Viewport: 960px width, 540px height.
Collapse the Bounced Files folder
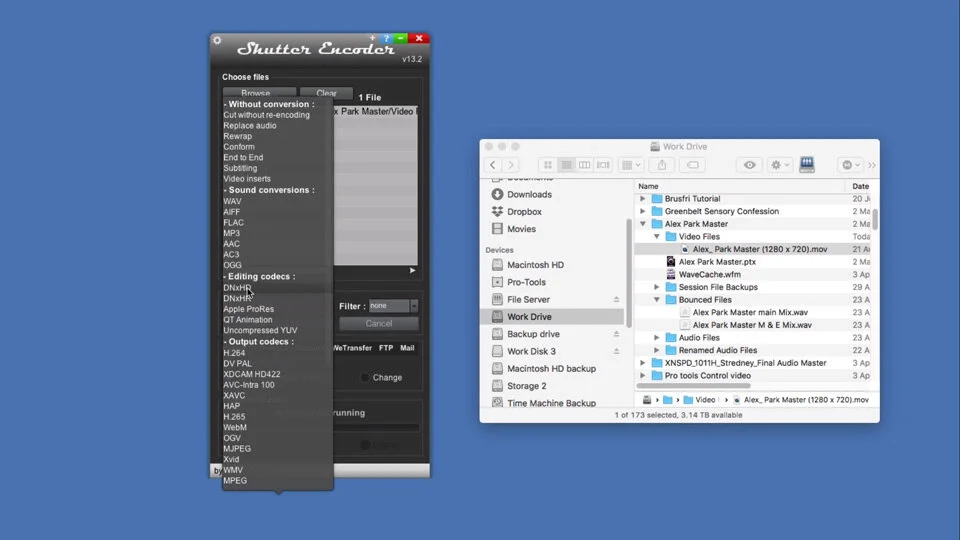tap(656, 300)
